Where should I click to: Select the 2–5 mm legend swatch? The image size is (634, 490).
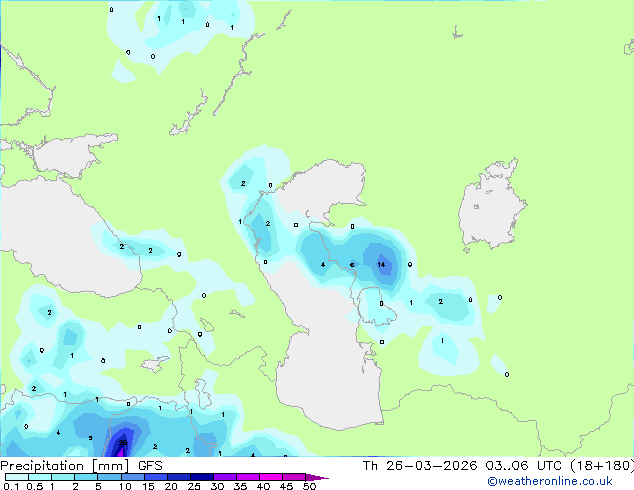[x=86, y=477]
